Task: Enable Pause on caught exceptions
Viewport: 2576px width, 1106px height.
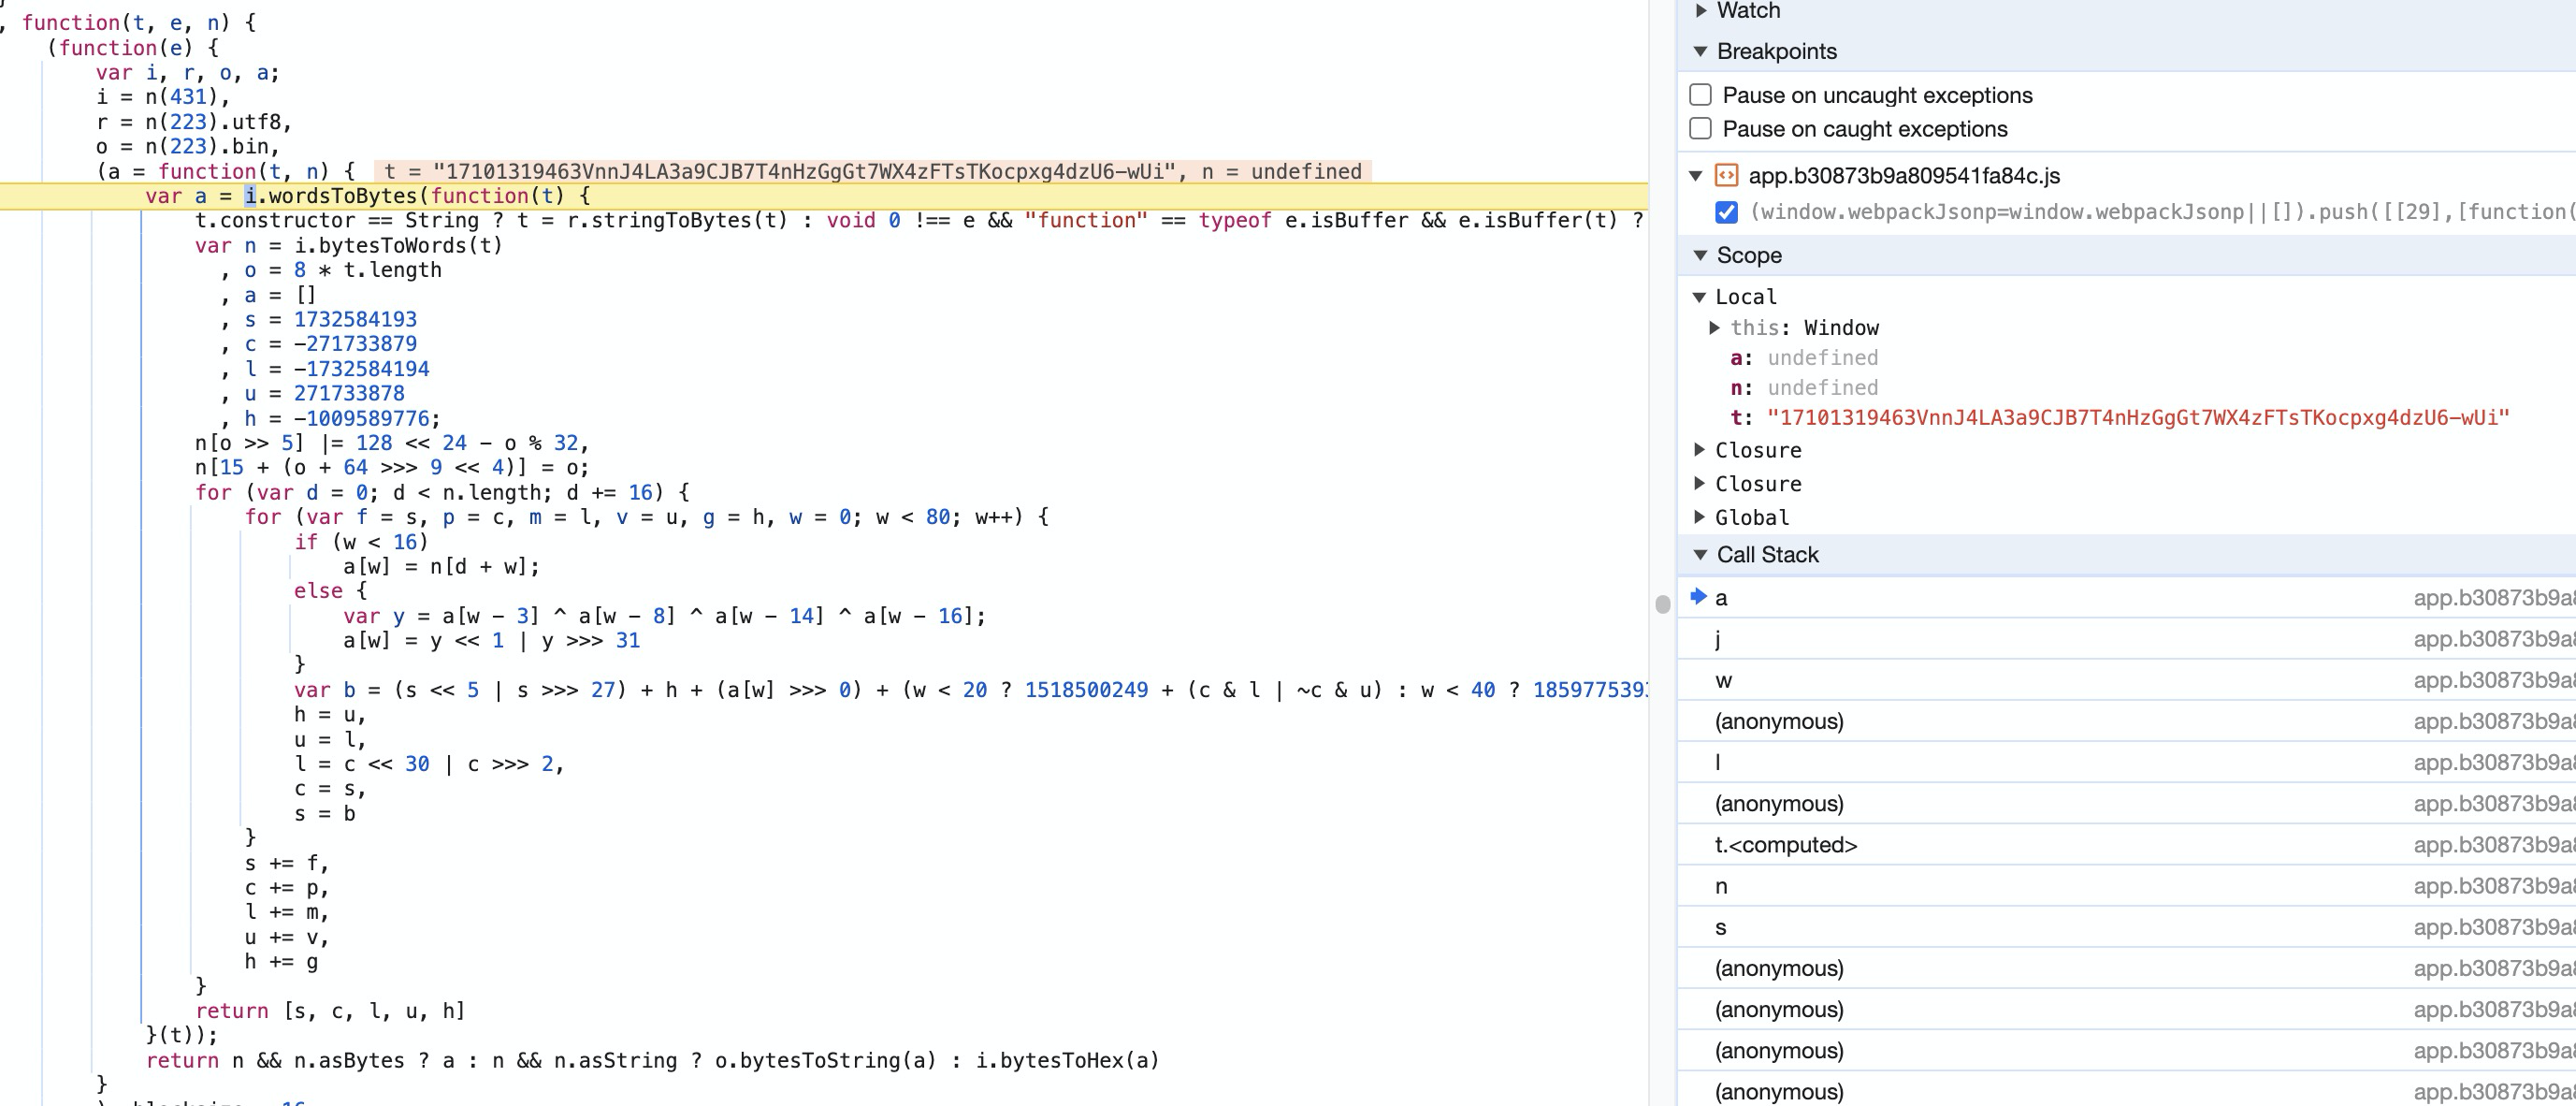Action: click(1700, 129)
